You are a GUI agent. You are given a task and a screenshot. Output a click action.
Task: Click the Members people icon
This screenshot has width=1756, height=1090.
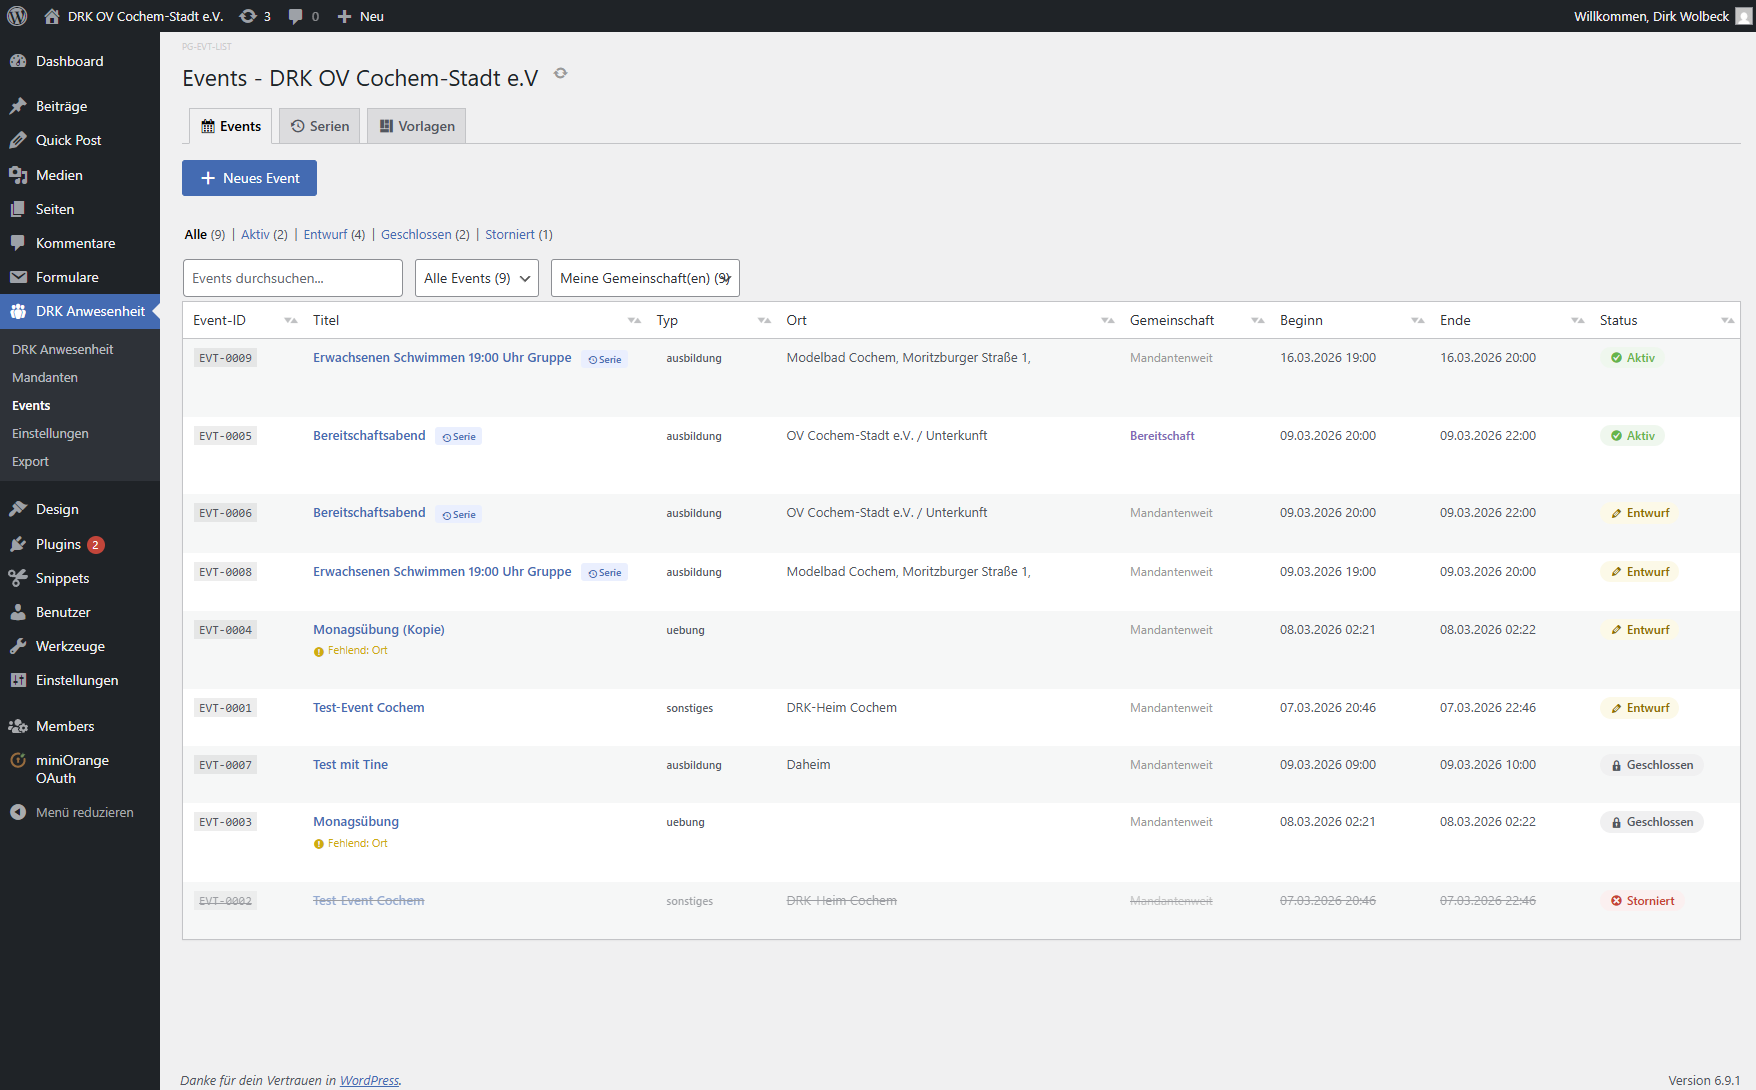18,726
